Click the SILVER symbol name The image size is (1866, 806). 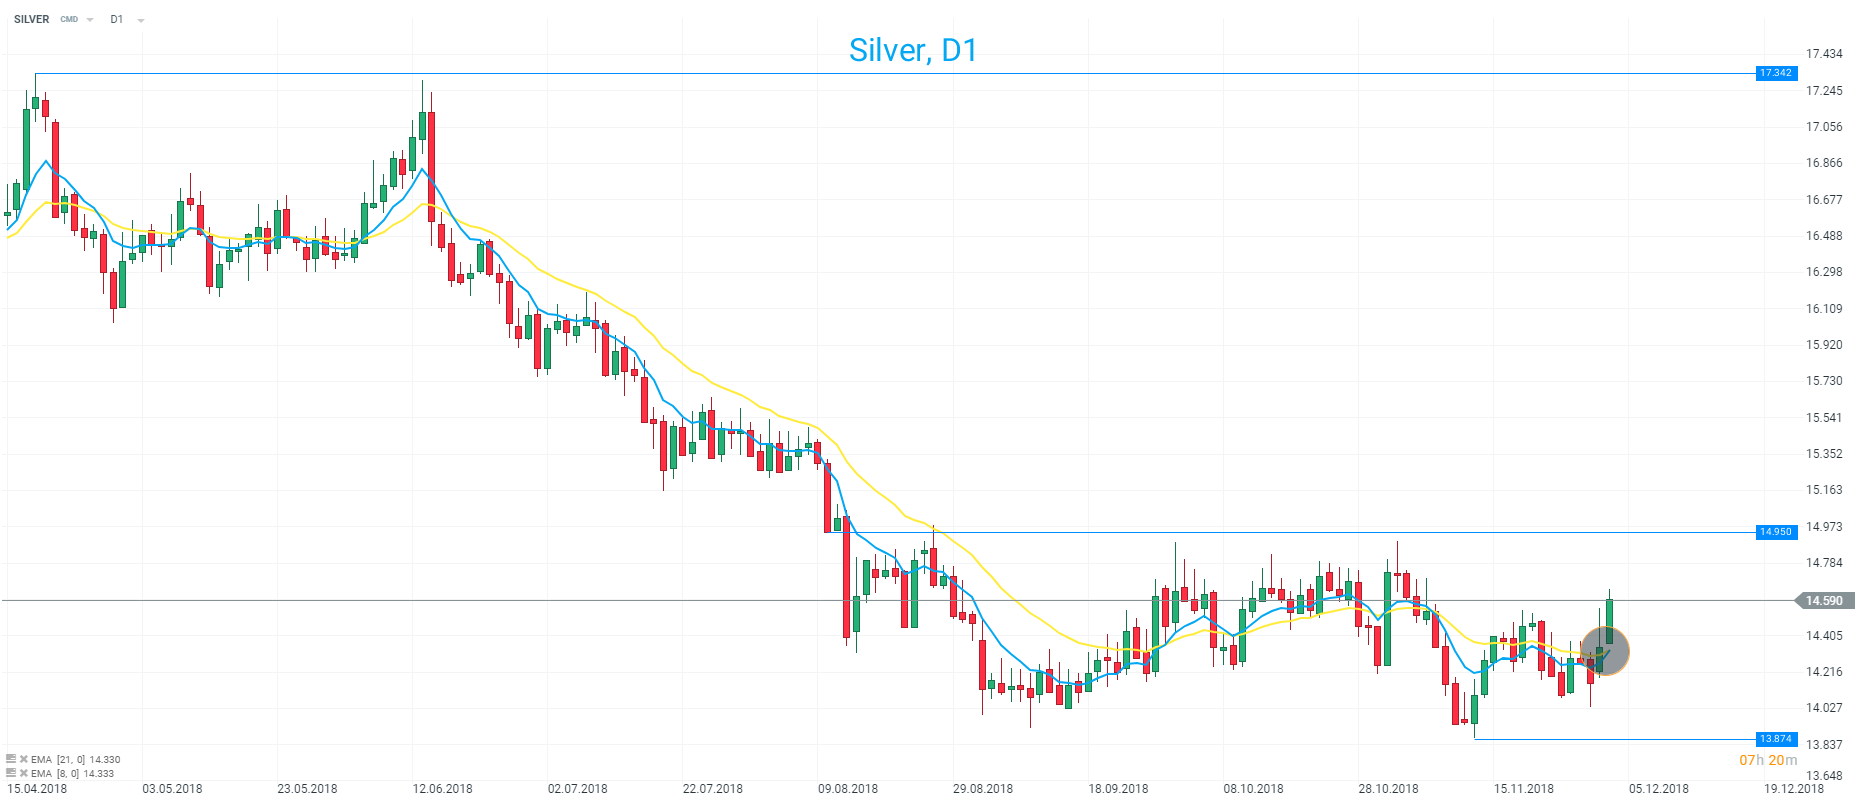32,19
